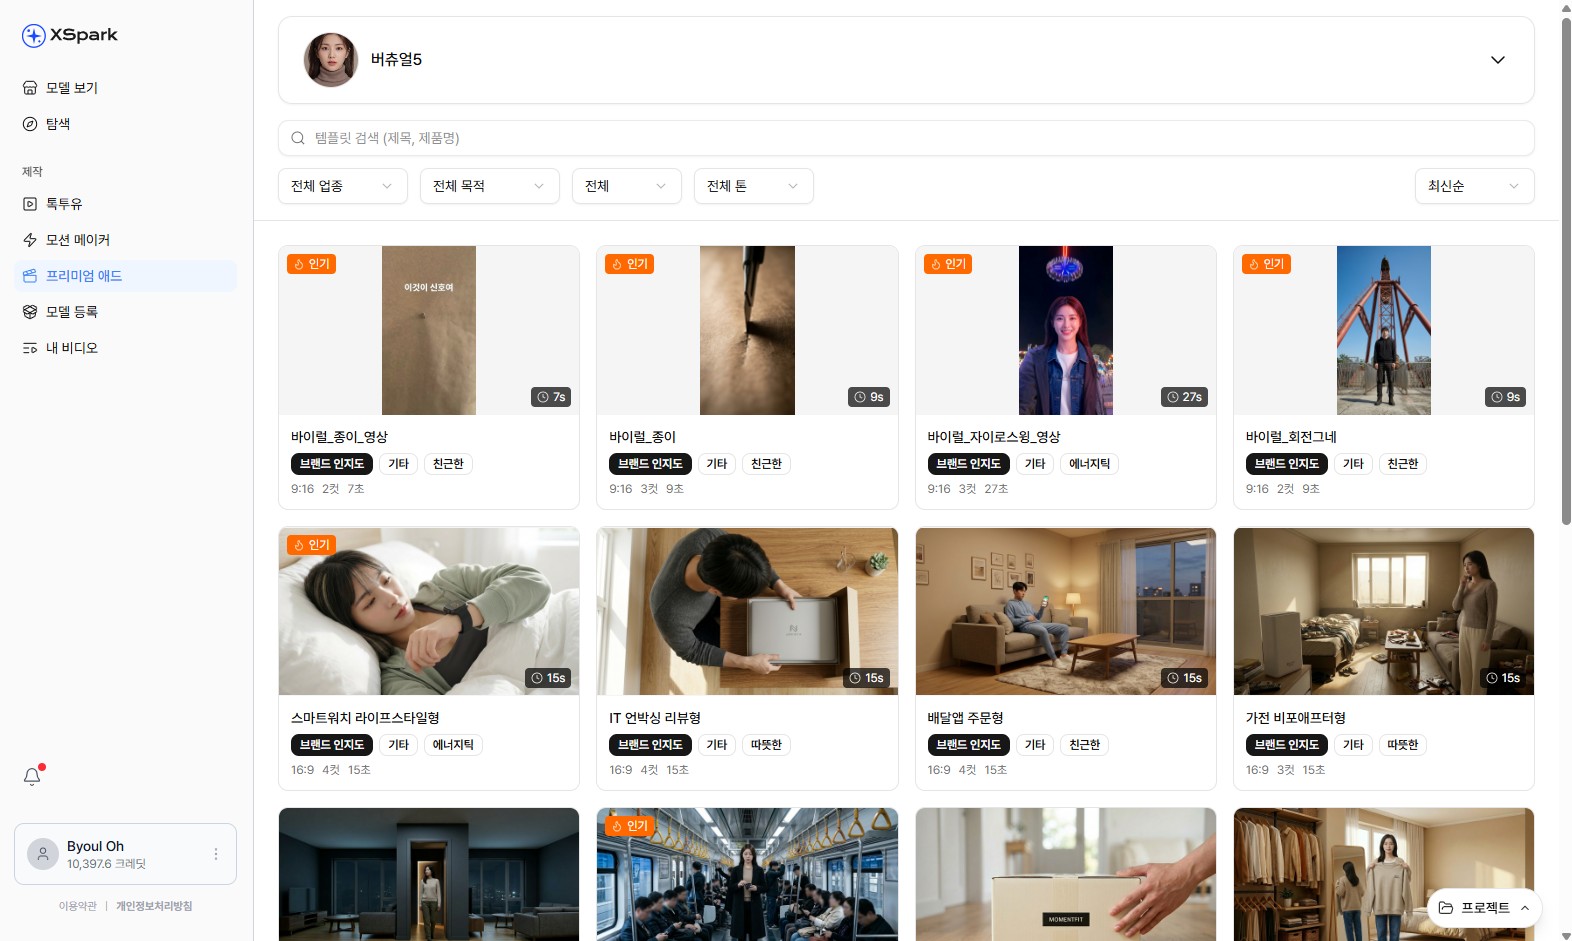The height and width of the screenshot is (941, 1572).
Task: Open the 바이럴_종이 template thumbnail
Action: click(747, 330)
